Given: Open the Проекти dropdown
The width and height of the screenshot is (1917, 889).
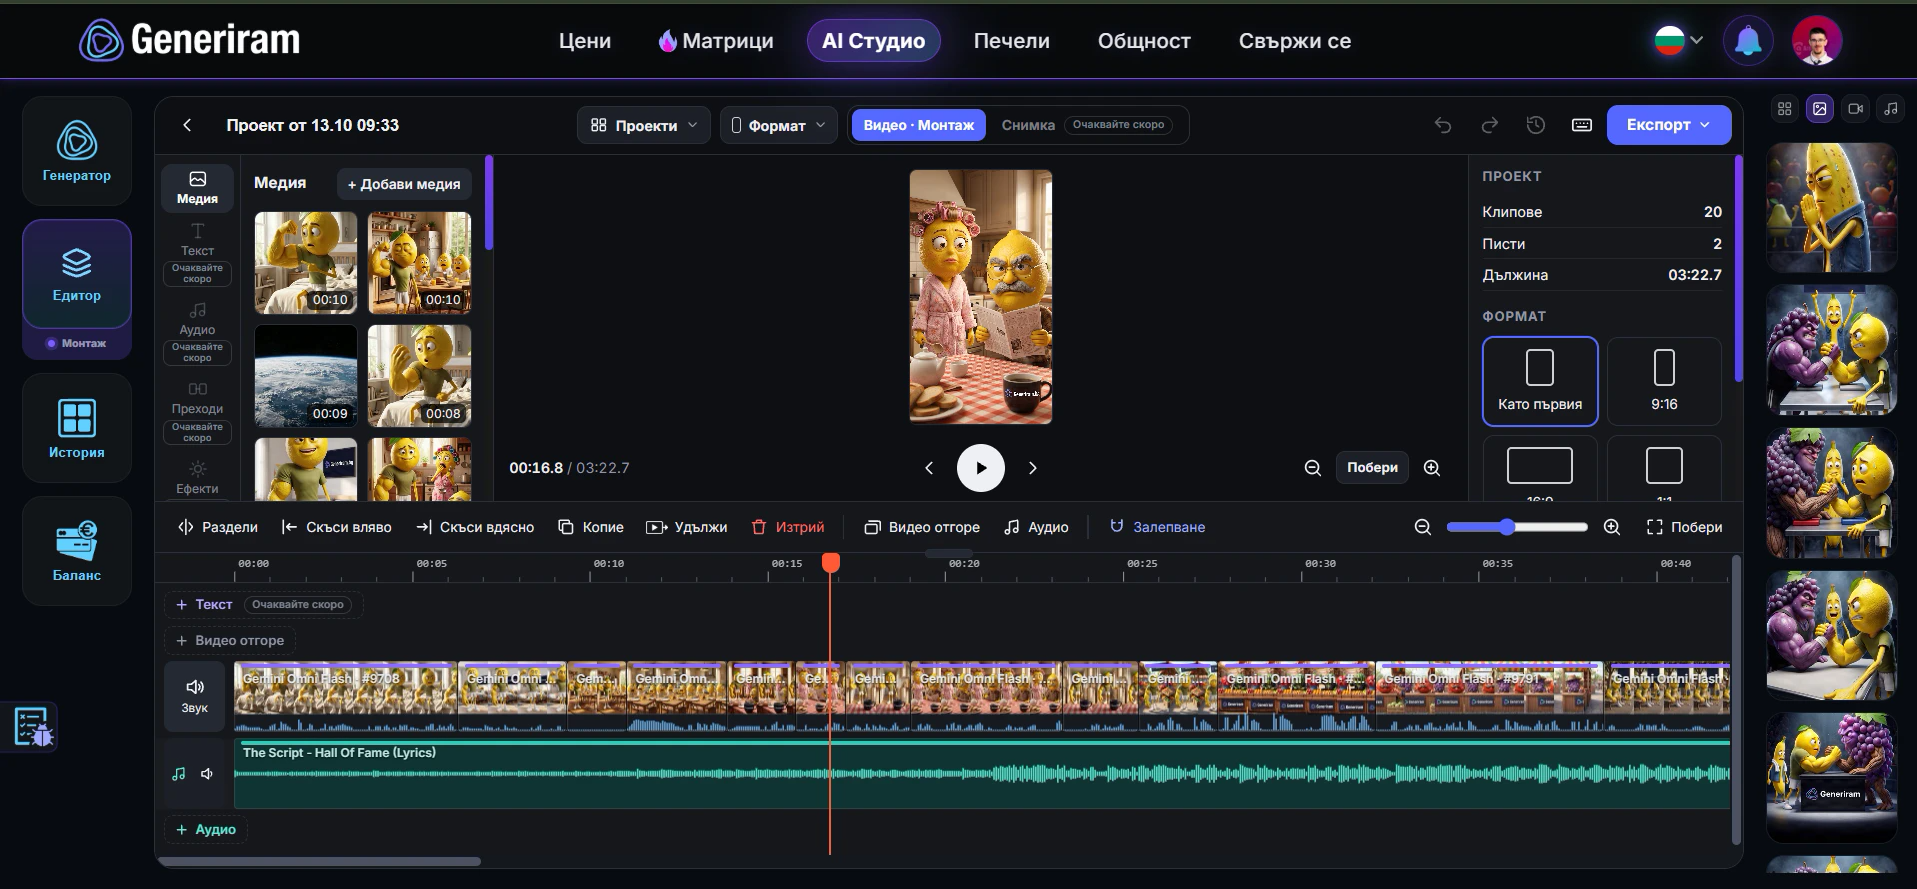Looking at the screenshot, I should (x=644, y=125).
